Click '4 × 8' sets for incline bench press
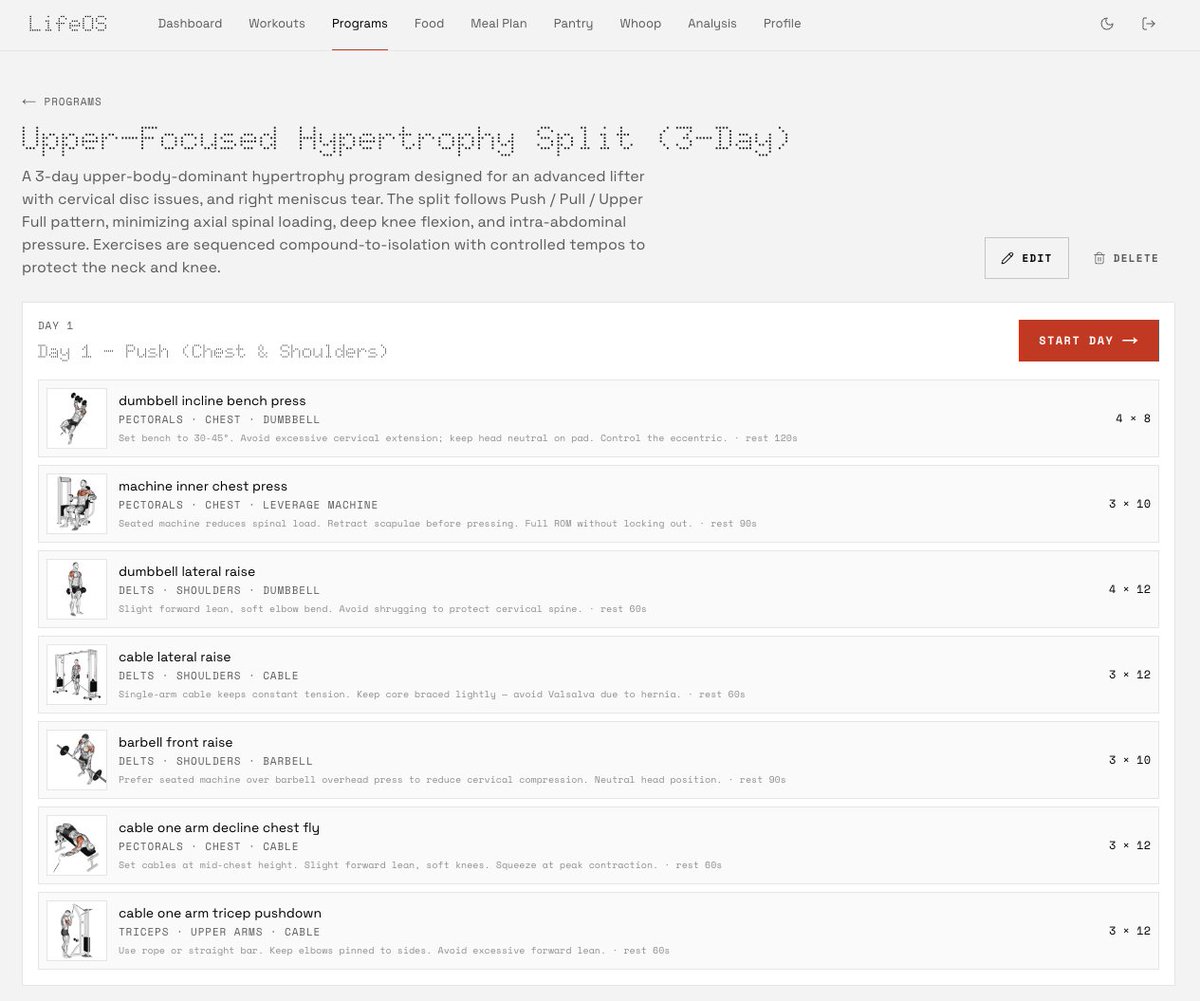The image size is (1200, 1001). [x=1133, y=419]
